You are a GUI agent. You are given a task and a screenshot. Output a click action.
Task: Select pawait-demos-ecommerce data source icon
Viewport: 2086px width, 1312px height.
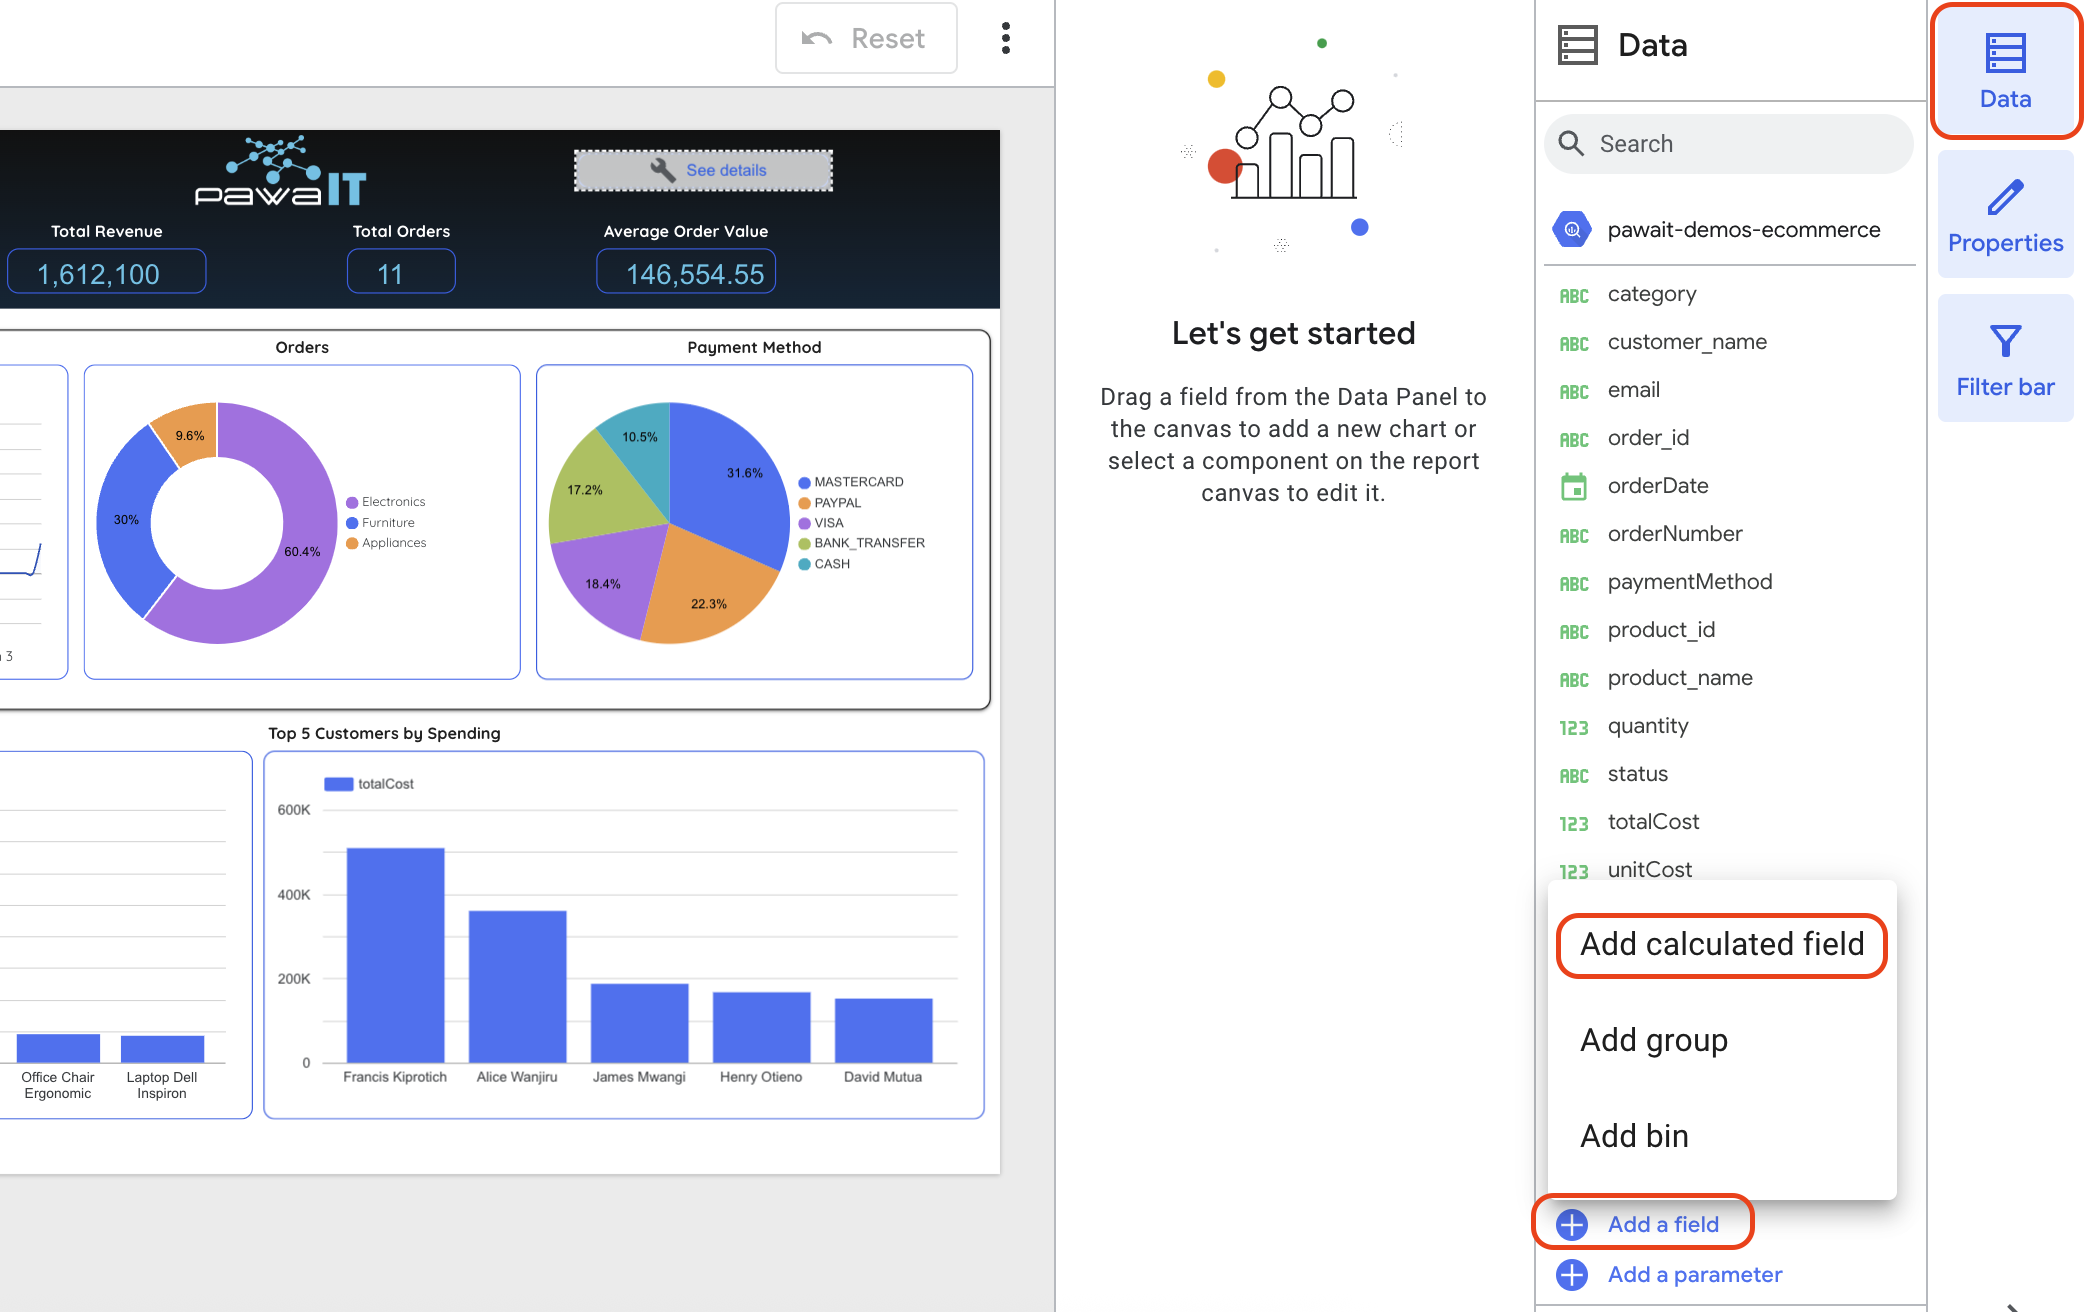[x=1571, y=230]
